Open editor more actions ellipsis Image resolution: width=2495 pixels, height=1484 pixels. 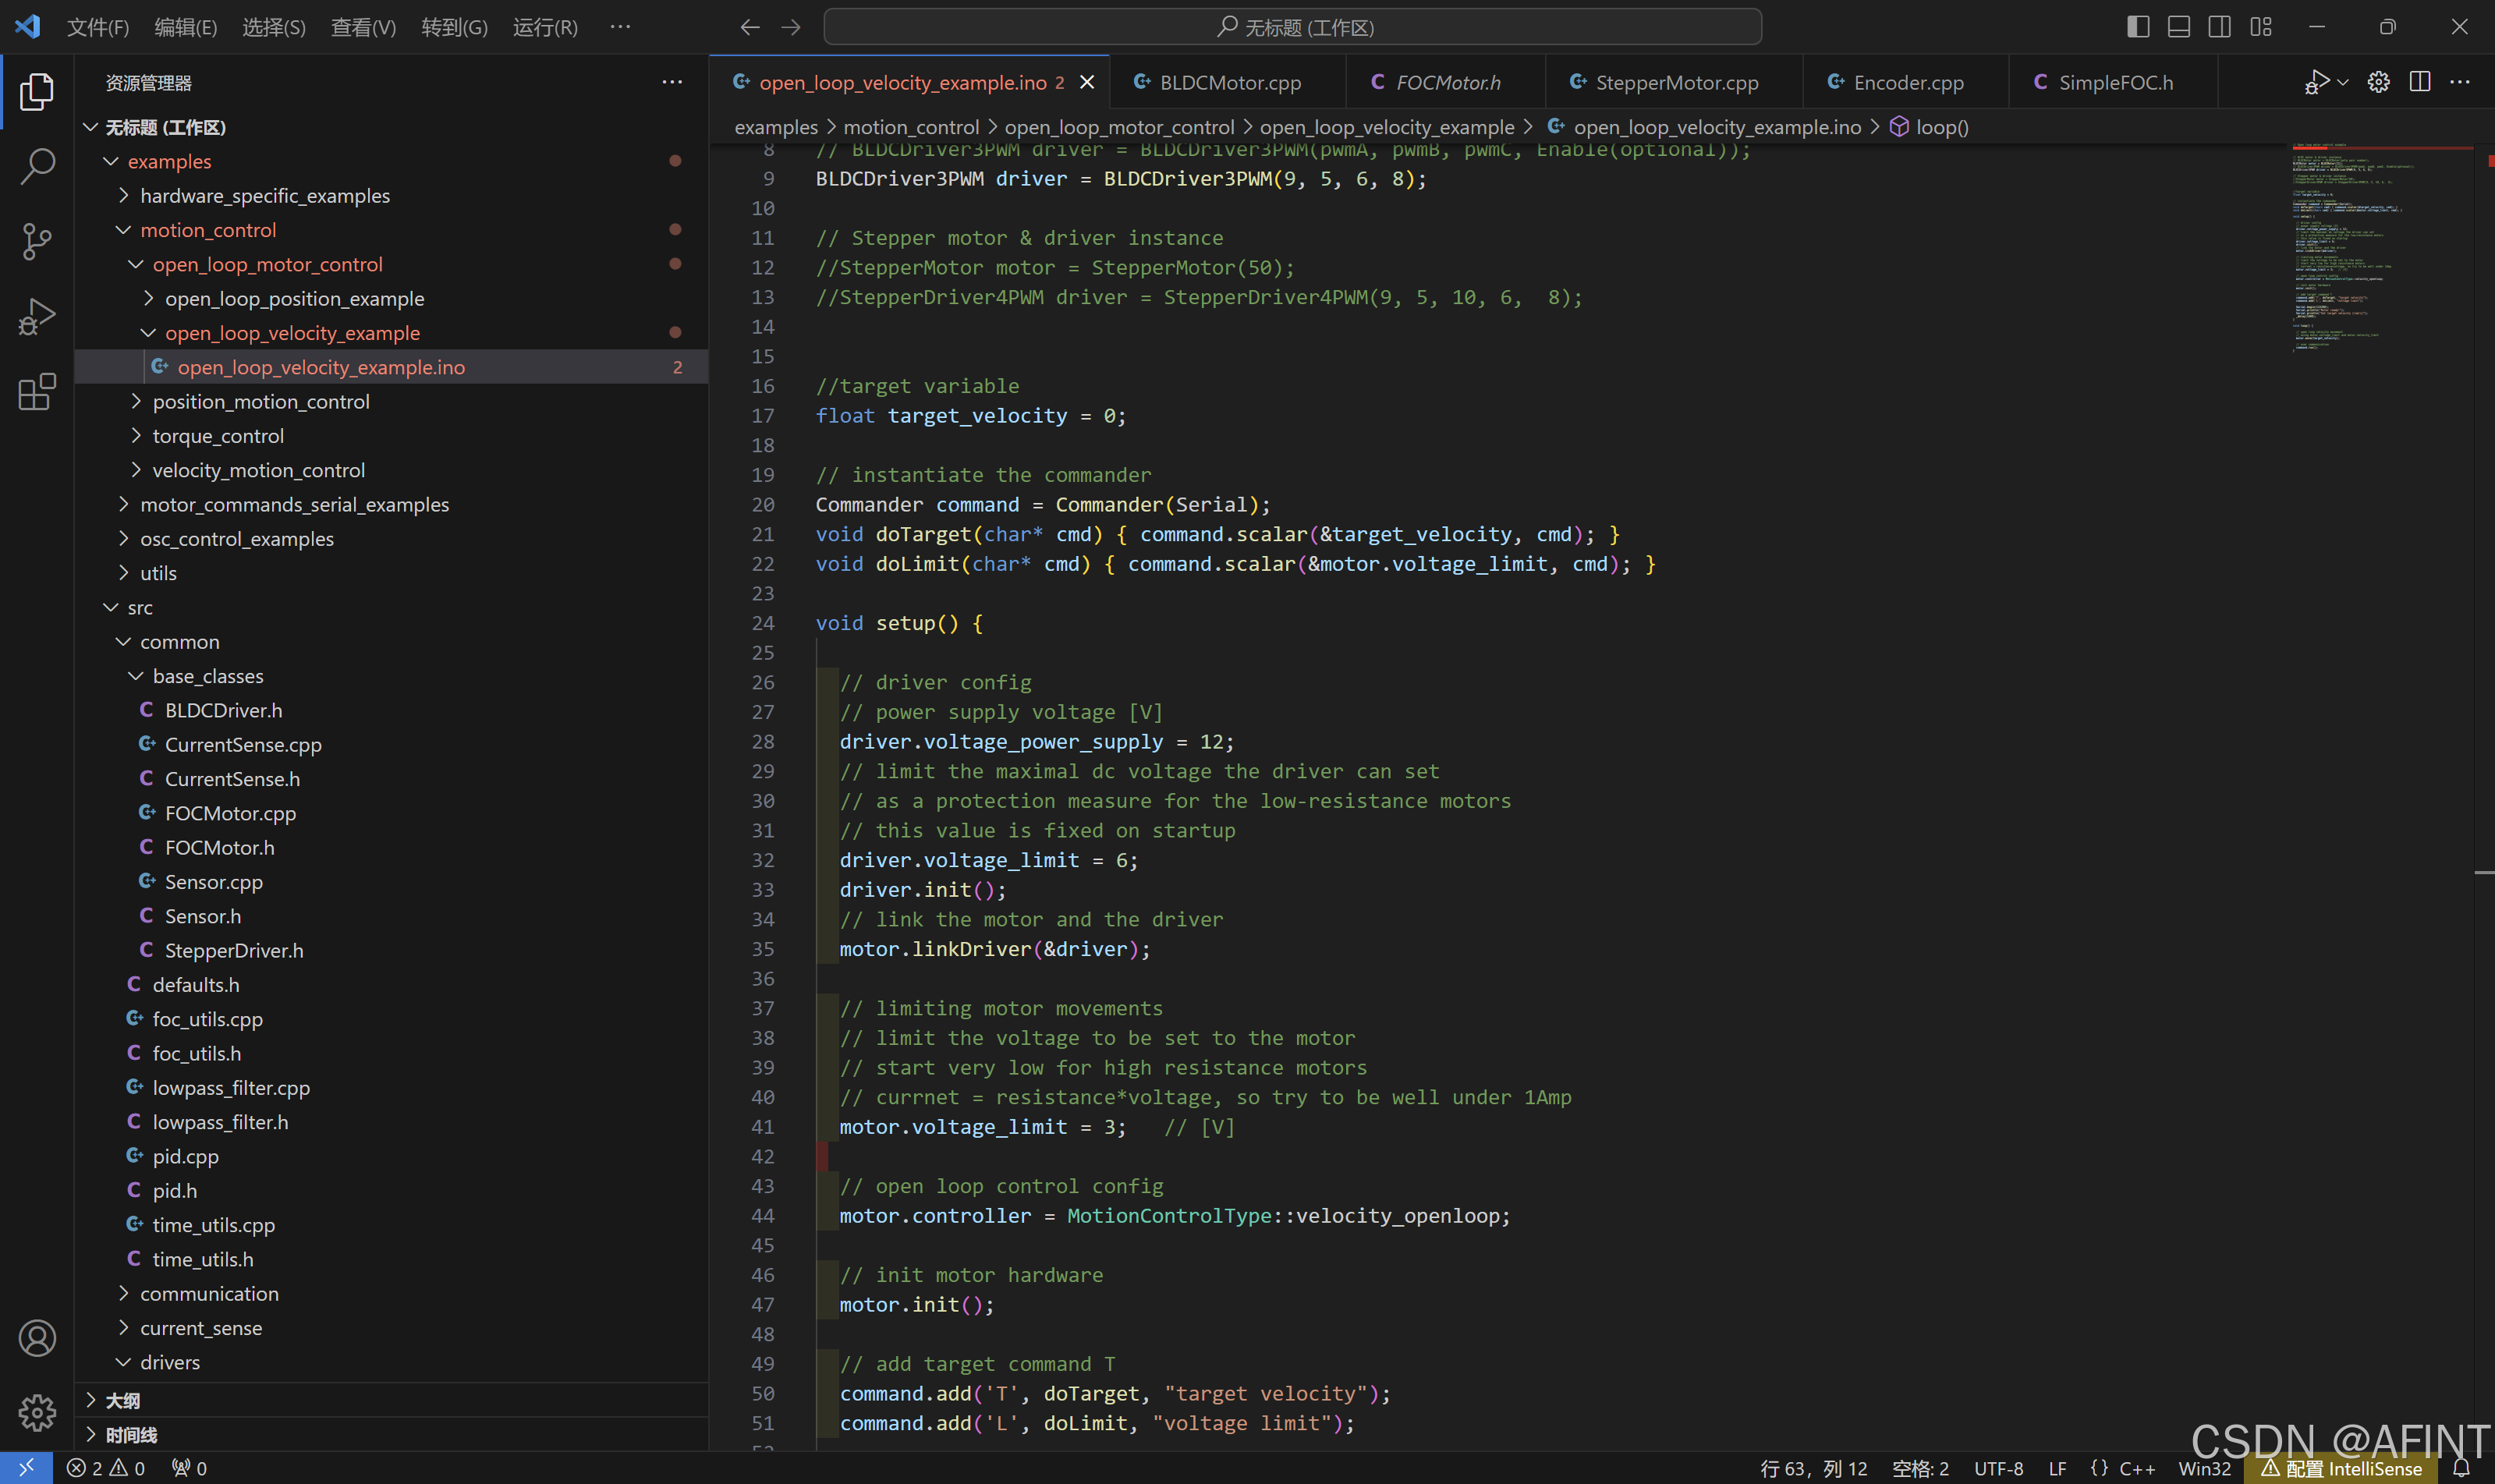(x=2461, y=82)
